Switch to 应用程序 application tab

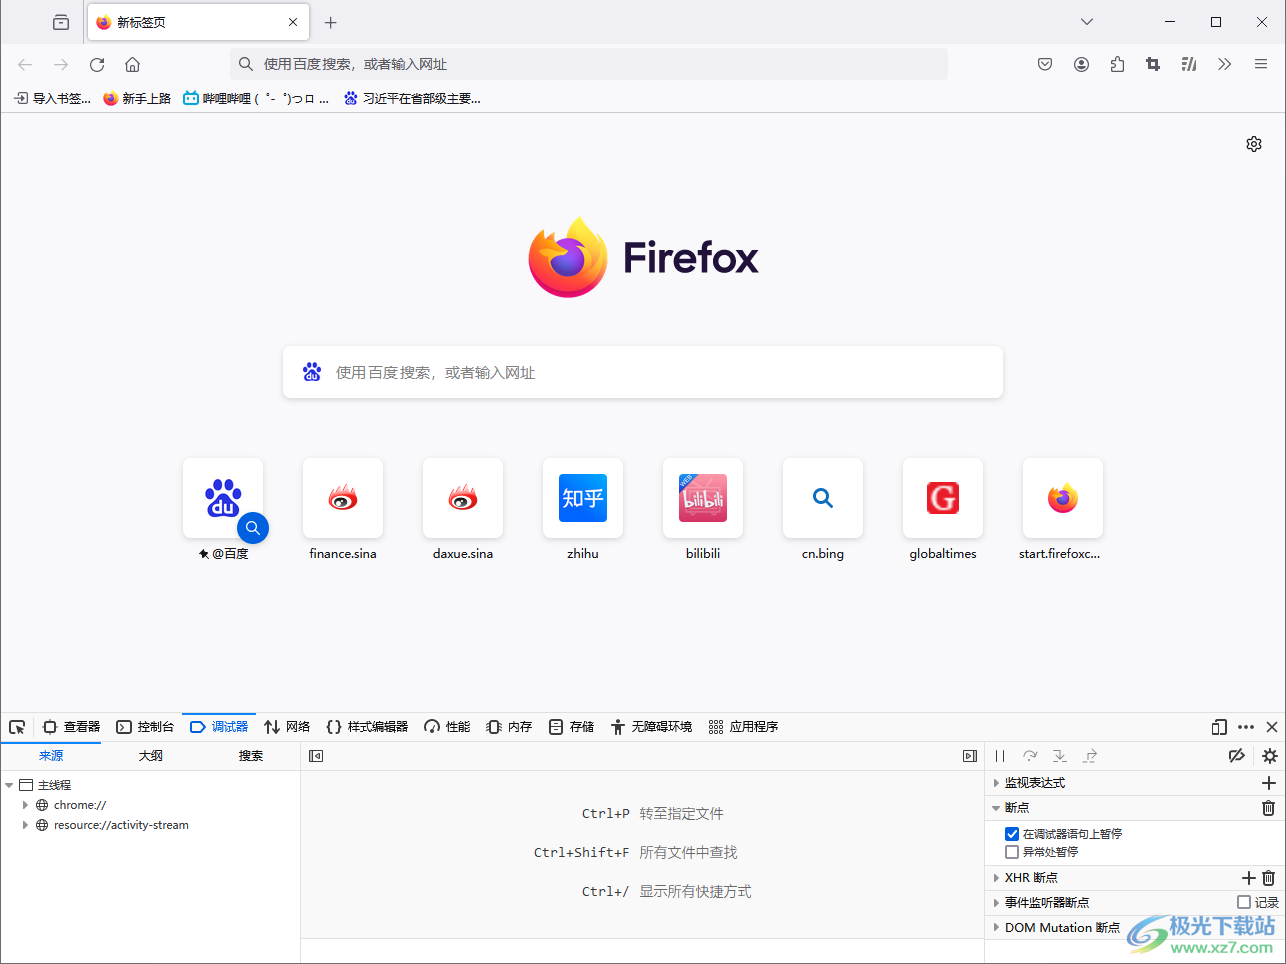[x=743, y=727]
